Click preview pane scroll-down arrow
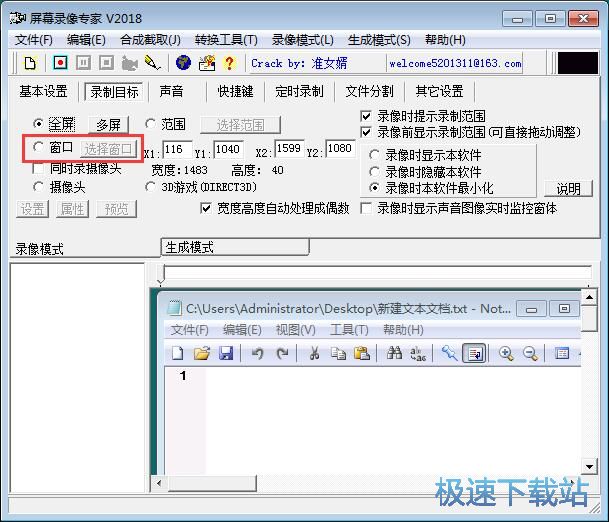Screen dimensions: 609x522 click(589, 466)
